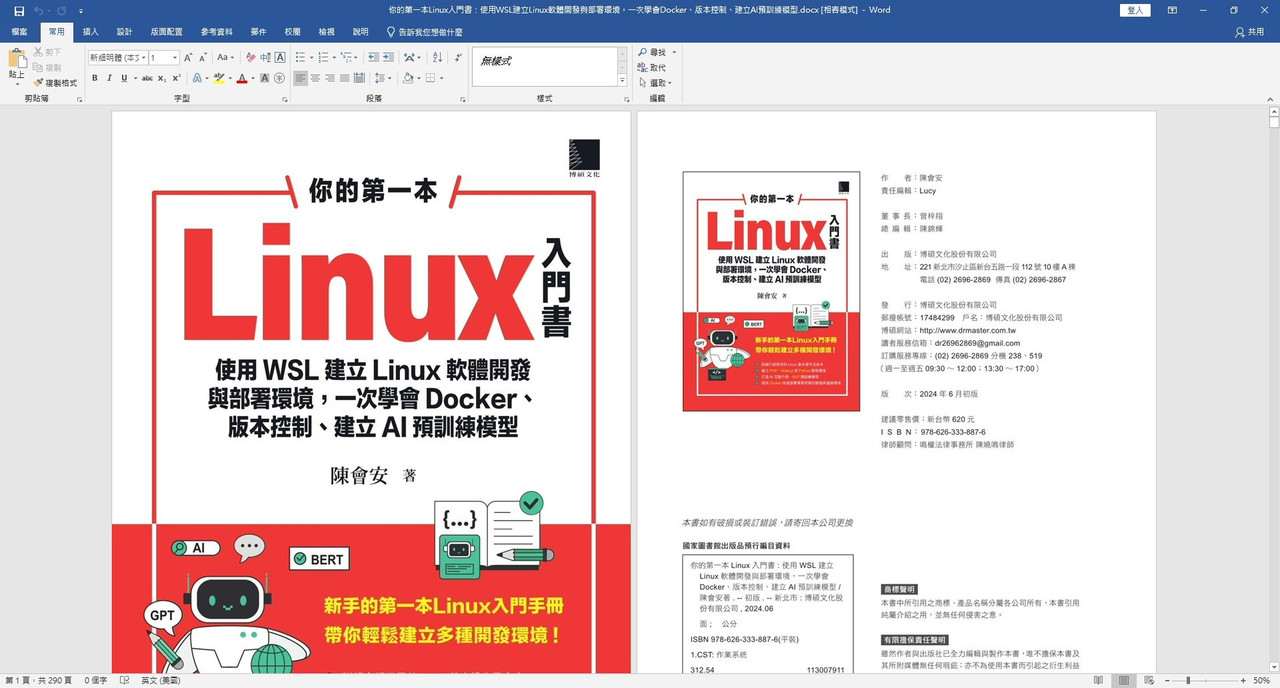Click the 剪下 cut button
1280x688 pixels.
tap(47, 52)
